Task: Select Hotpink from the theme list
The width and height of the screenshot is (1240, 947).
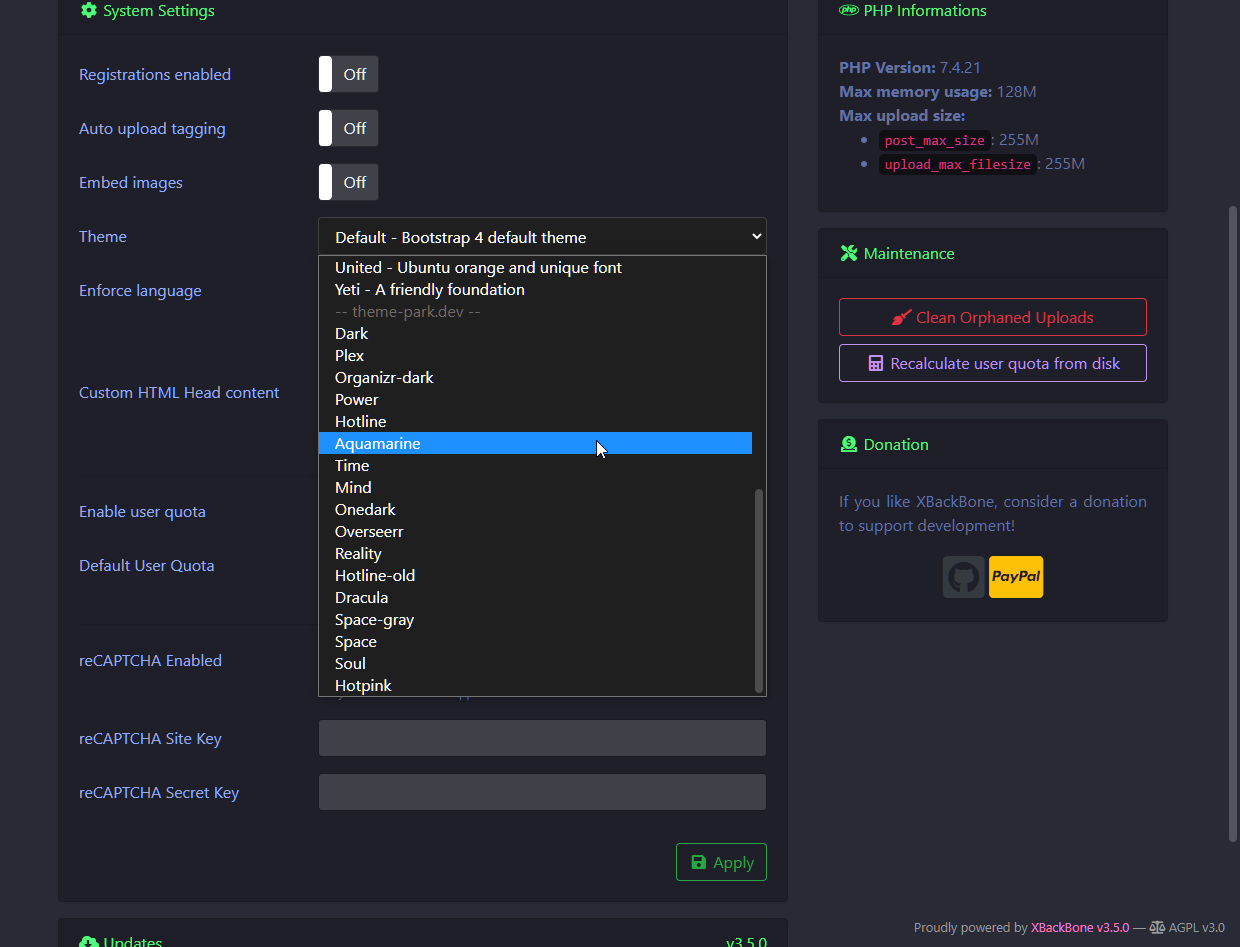Action: click(363, 686)
